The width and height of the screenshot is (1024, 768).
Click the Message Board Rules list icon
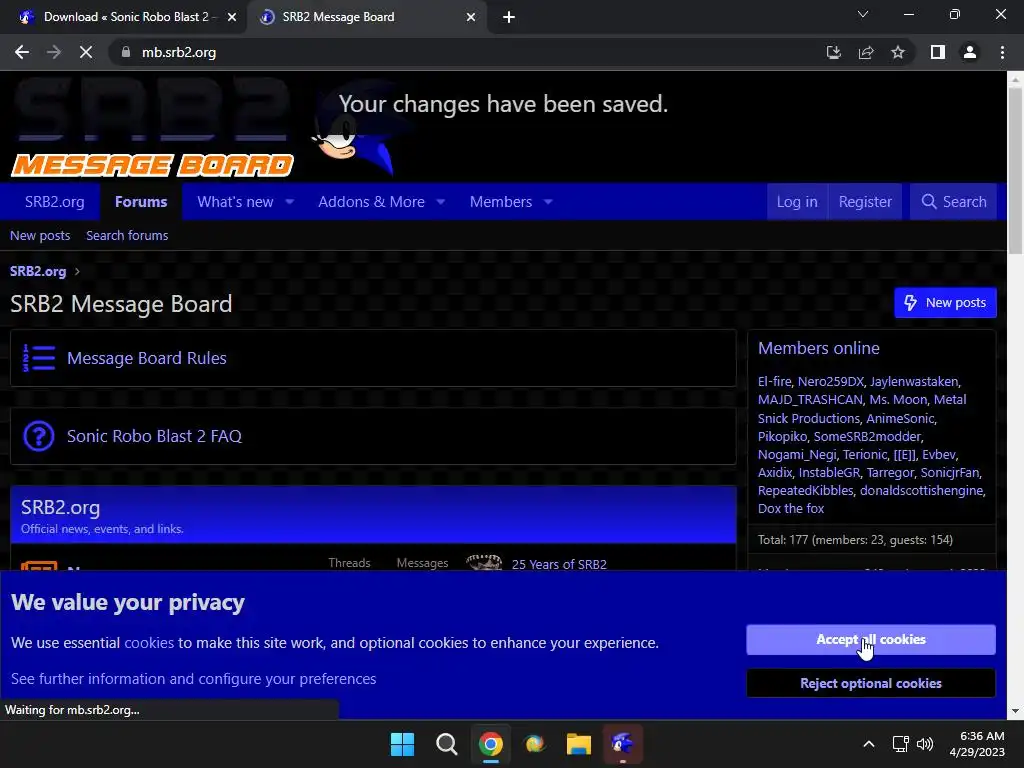click(39, 359)
